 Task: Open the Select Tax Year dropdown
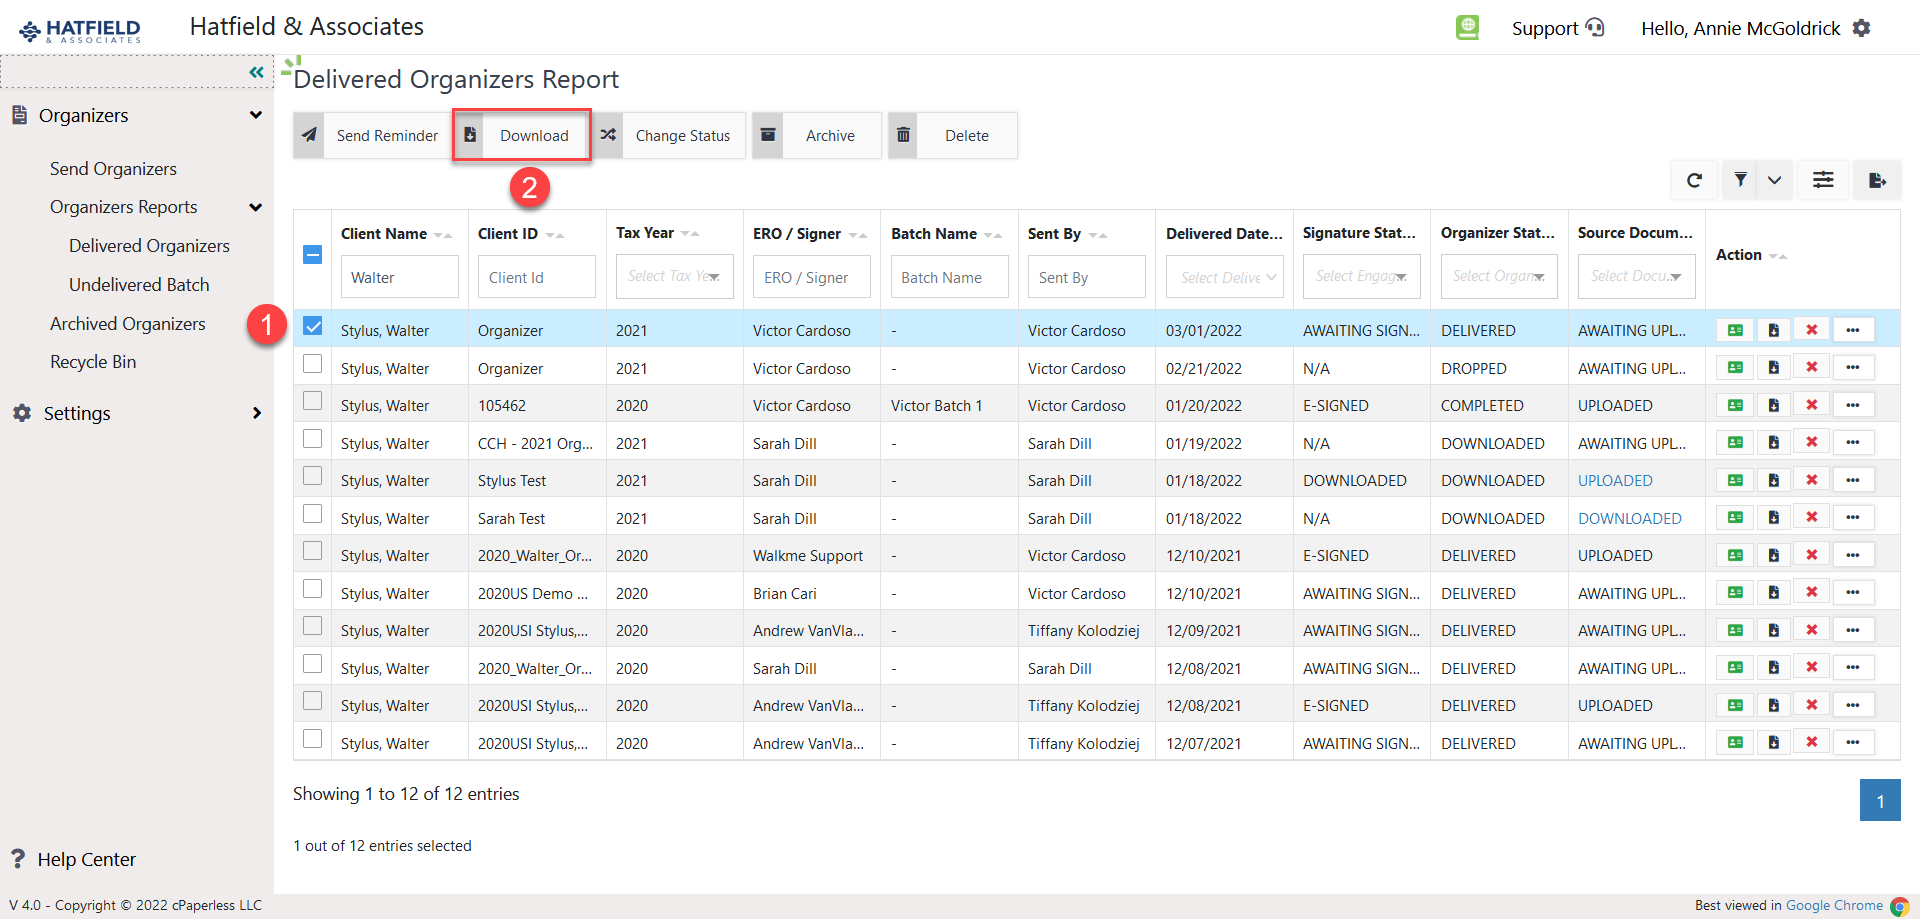(674, 276)
